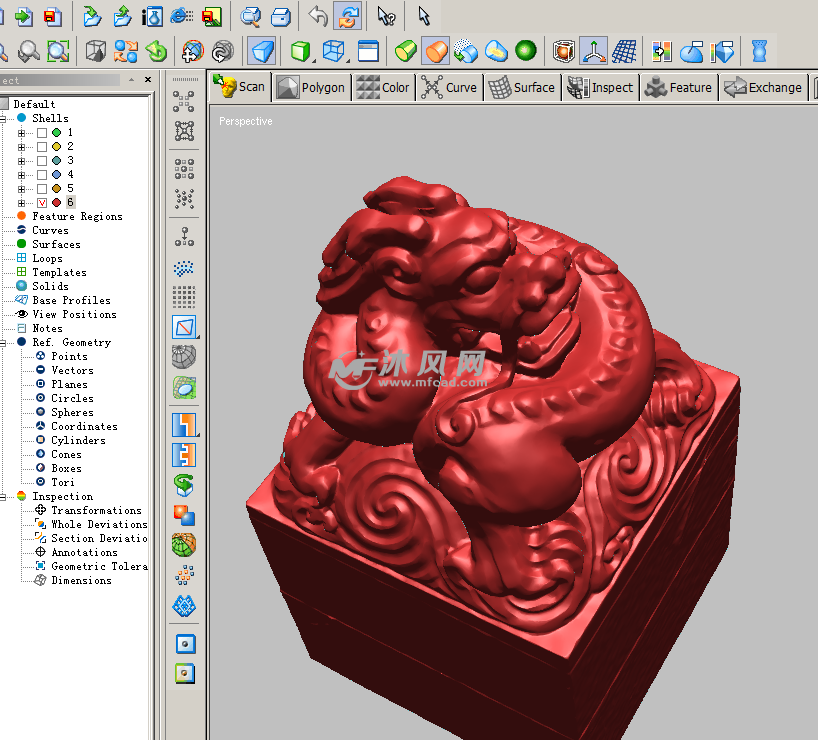Click the red and blue overlapping shapes icon
The height and width of the screenshot is (740, 818).
click(184, 515)
